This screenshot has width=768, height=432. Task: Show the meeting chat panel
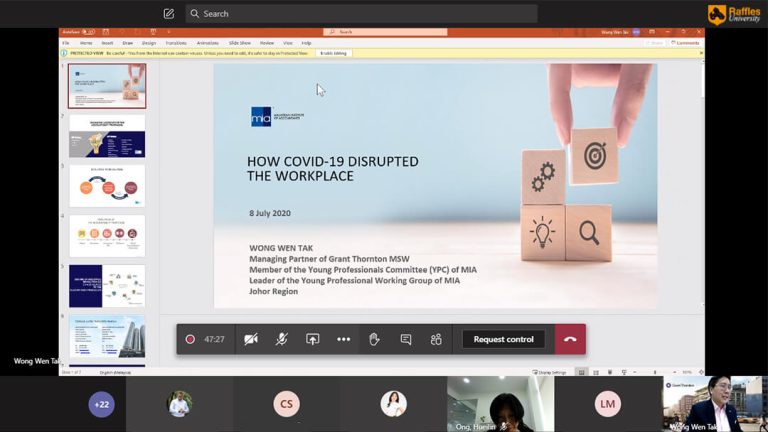(405, 339)
